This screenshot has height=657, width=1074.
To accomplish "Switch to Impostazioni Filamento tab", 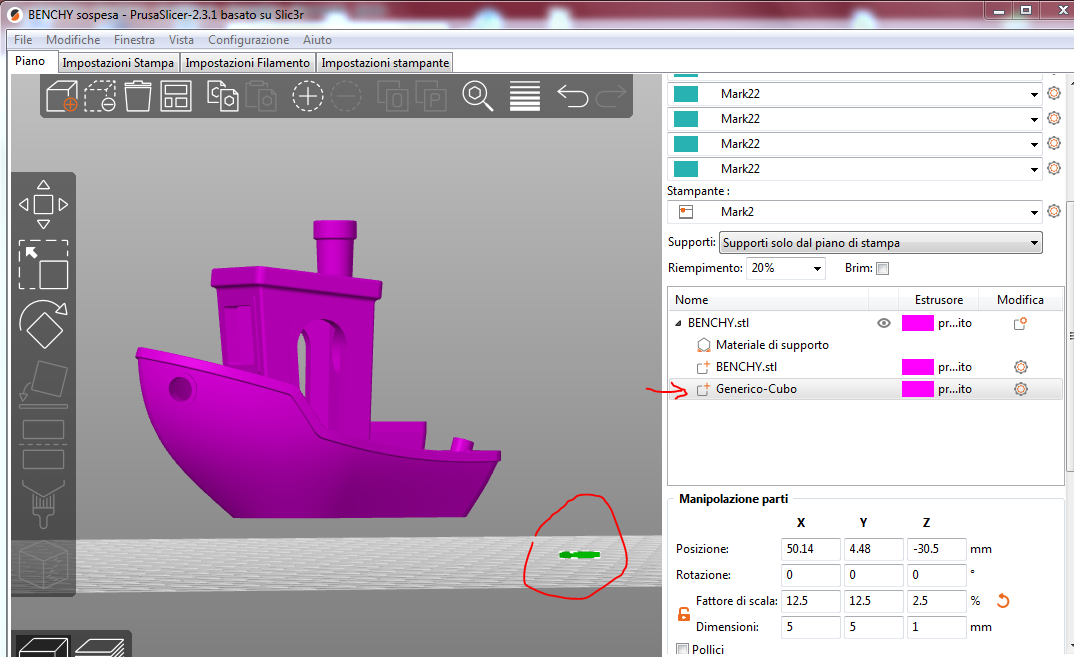I will tap(247, 62).
